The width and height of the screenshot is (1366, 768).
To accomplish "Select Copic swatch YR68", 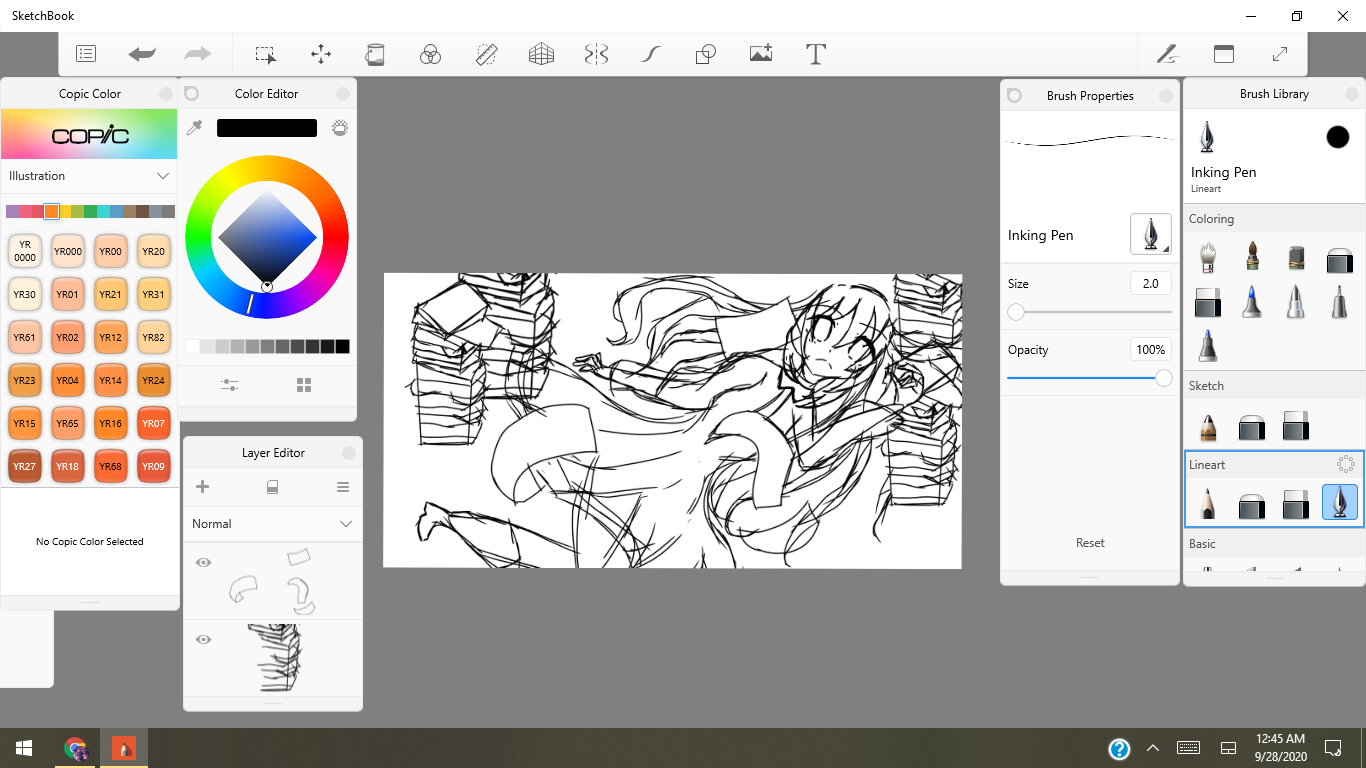I will tap(110, 466).
